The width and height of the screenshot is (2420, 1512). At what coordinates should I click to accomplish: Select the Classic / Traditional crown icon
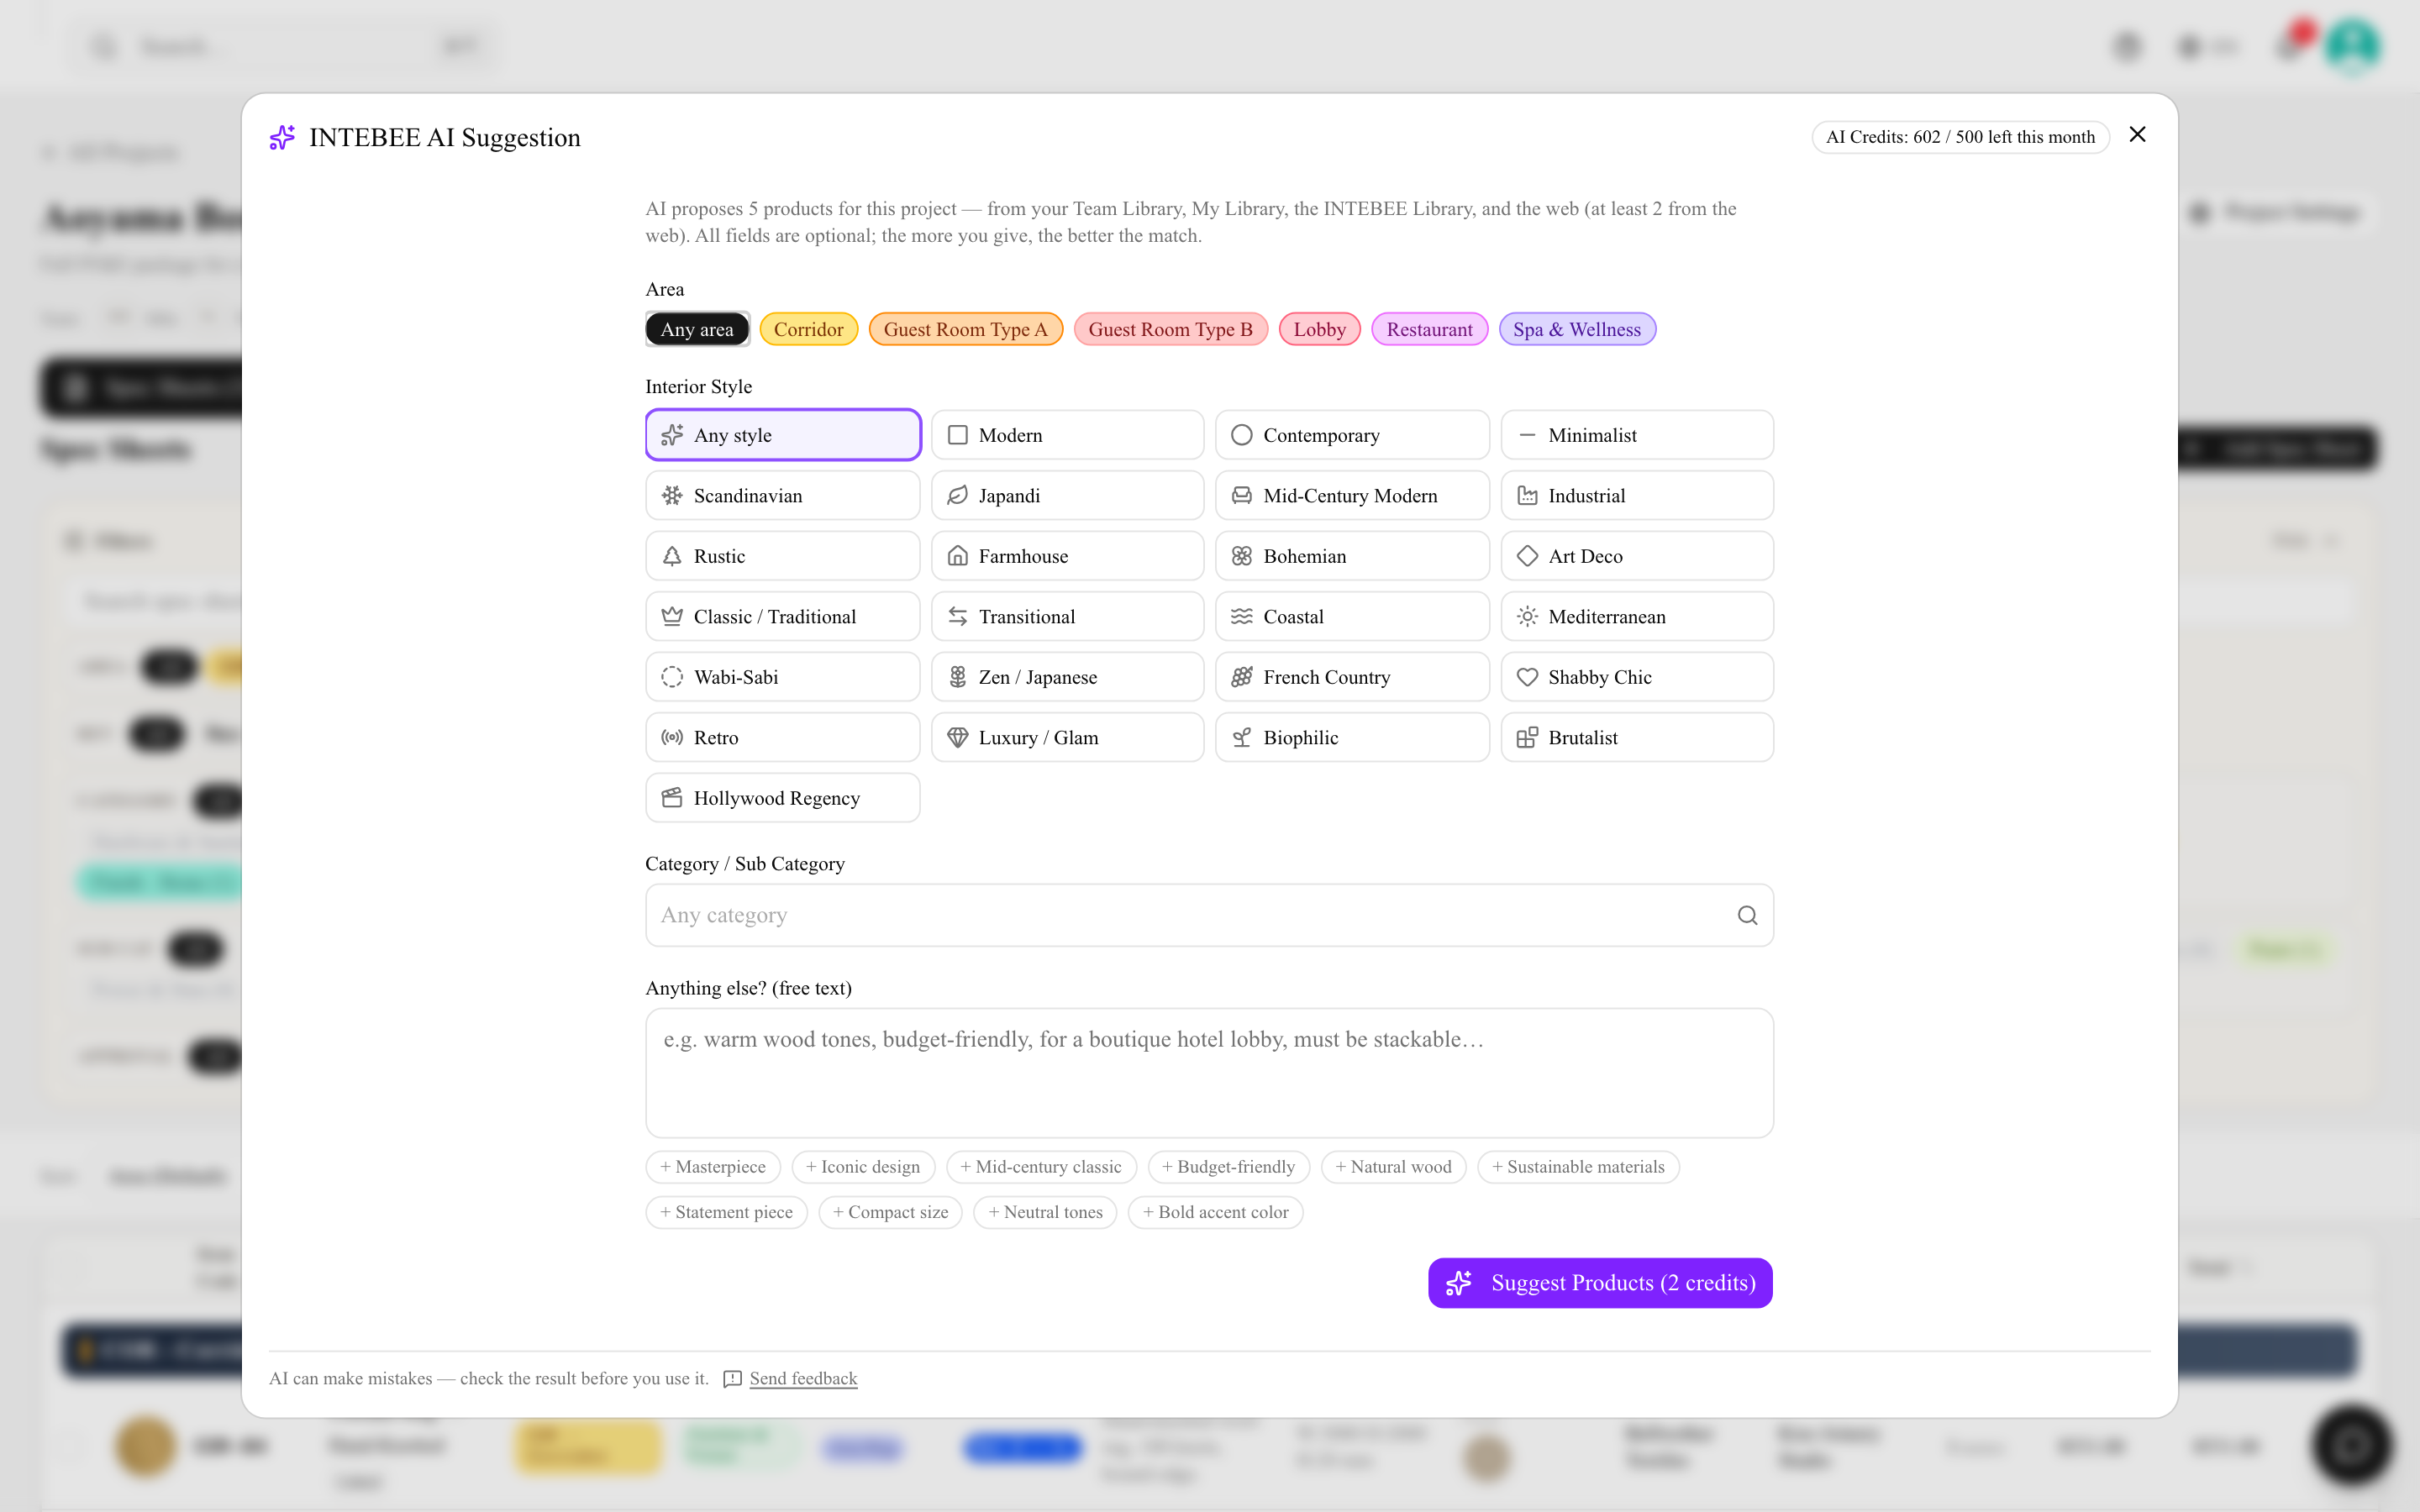click(672, 617)
